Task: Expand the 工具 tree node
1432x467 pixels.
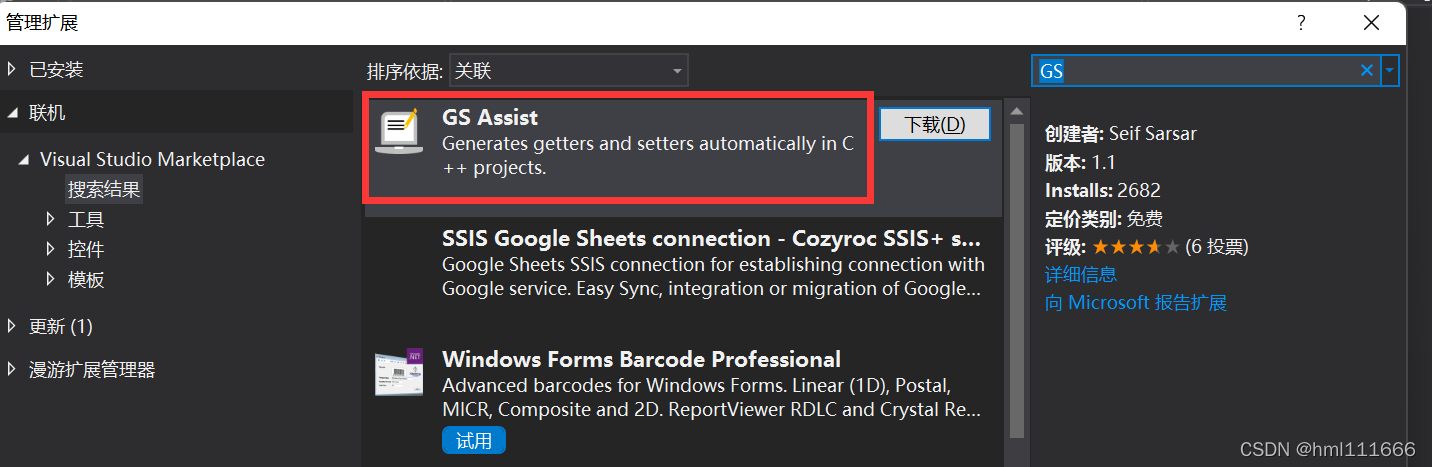Action: pos(51,219)
